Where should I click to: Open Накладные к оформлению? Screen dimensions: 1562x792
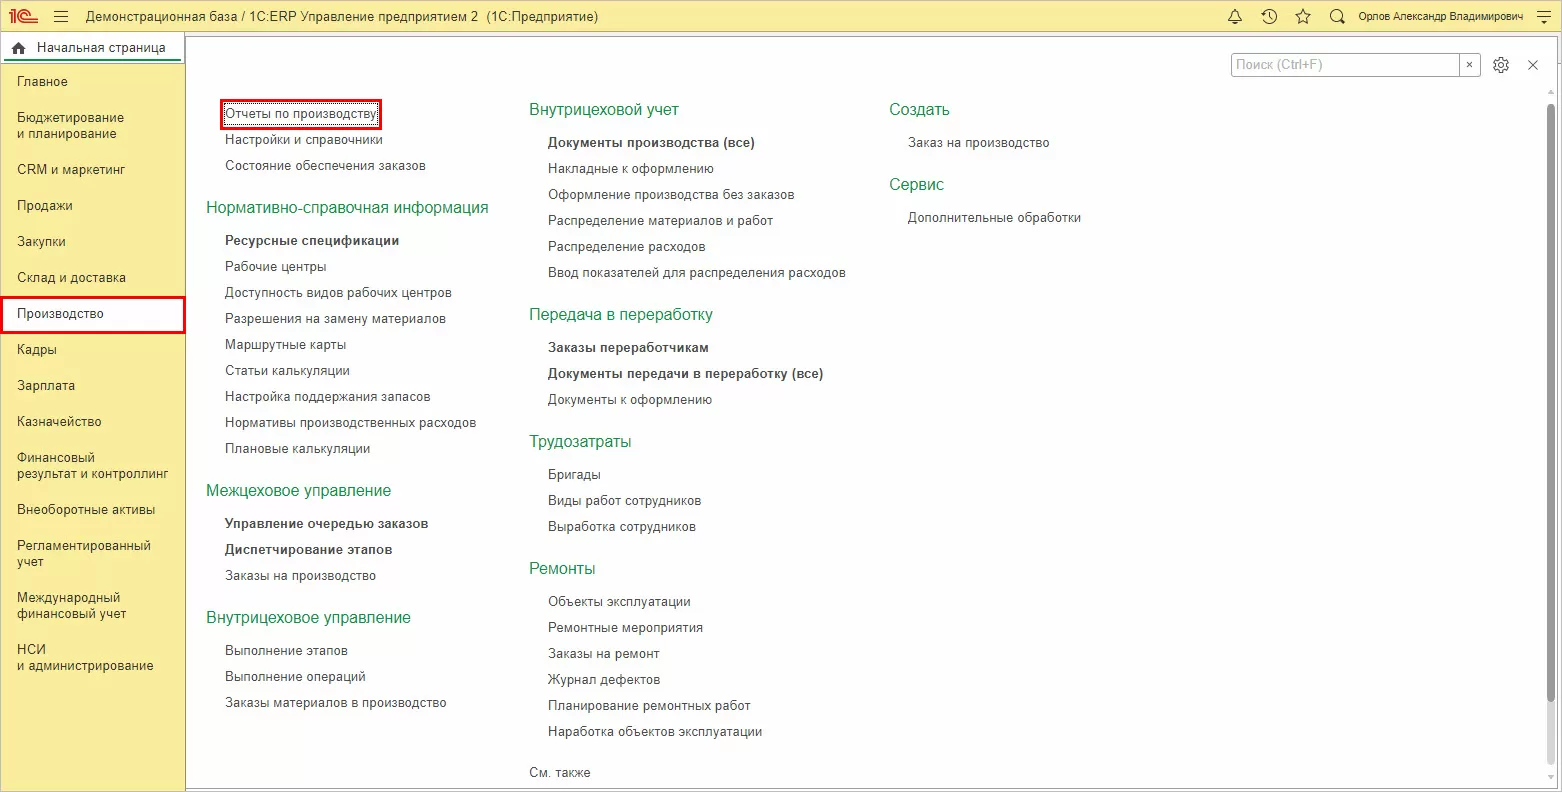[x=631, y=169]
